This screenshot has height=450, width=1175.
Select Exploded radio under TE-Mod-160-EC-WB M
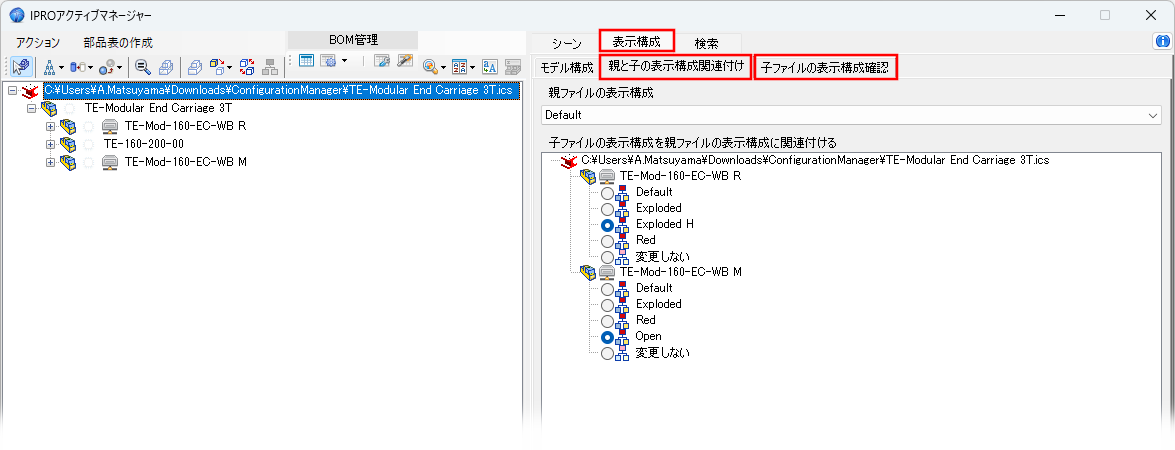click(x=607, y=305)
